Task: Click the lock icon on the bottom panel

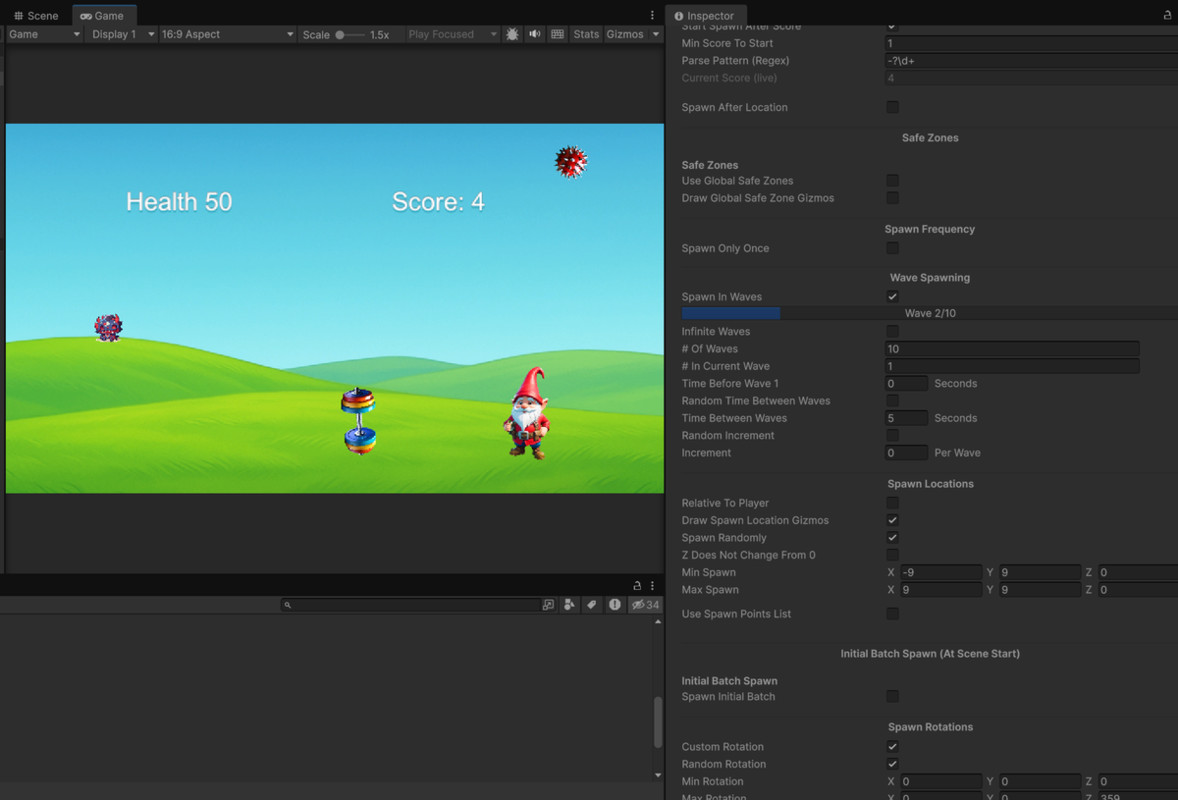Action: click(637, 586)
